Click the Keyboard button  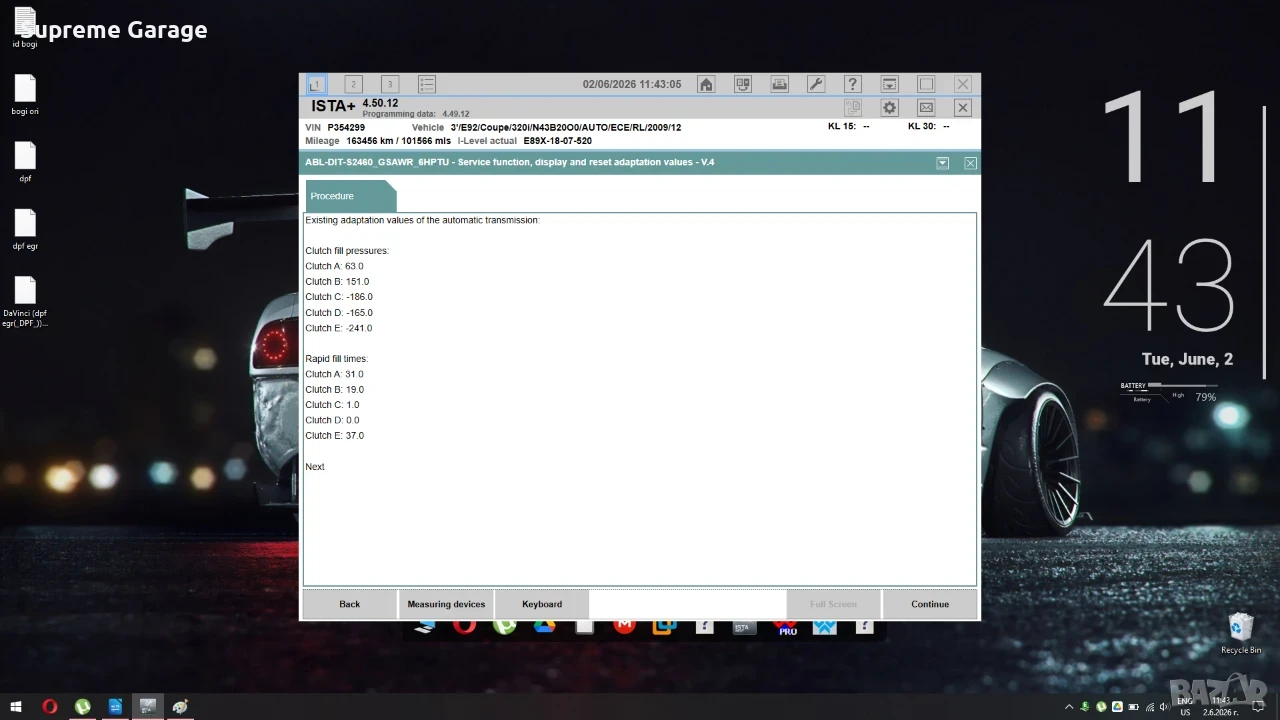pyautogui.click(x=542, y=604)
